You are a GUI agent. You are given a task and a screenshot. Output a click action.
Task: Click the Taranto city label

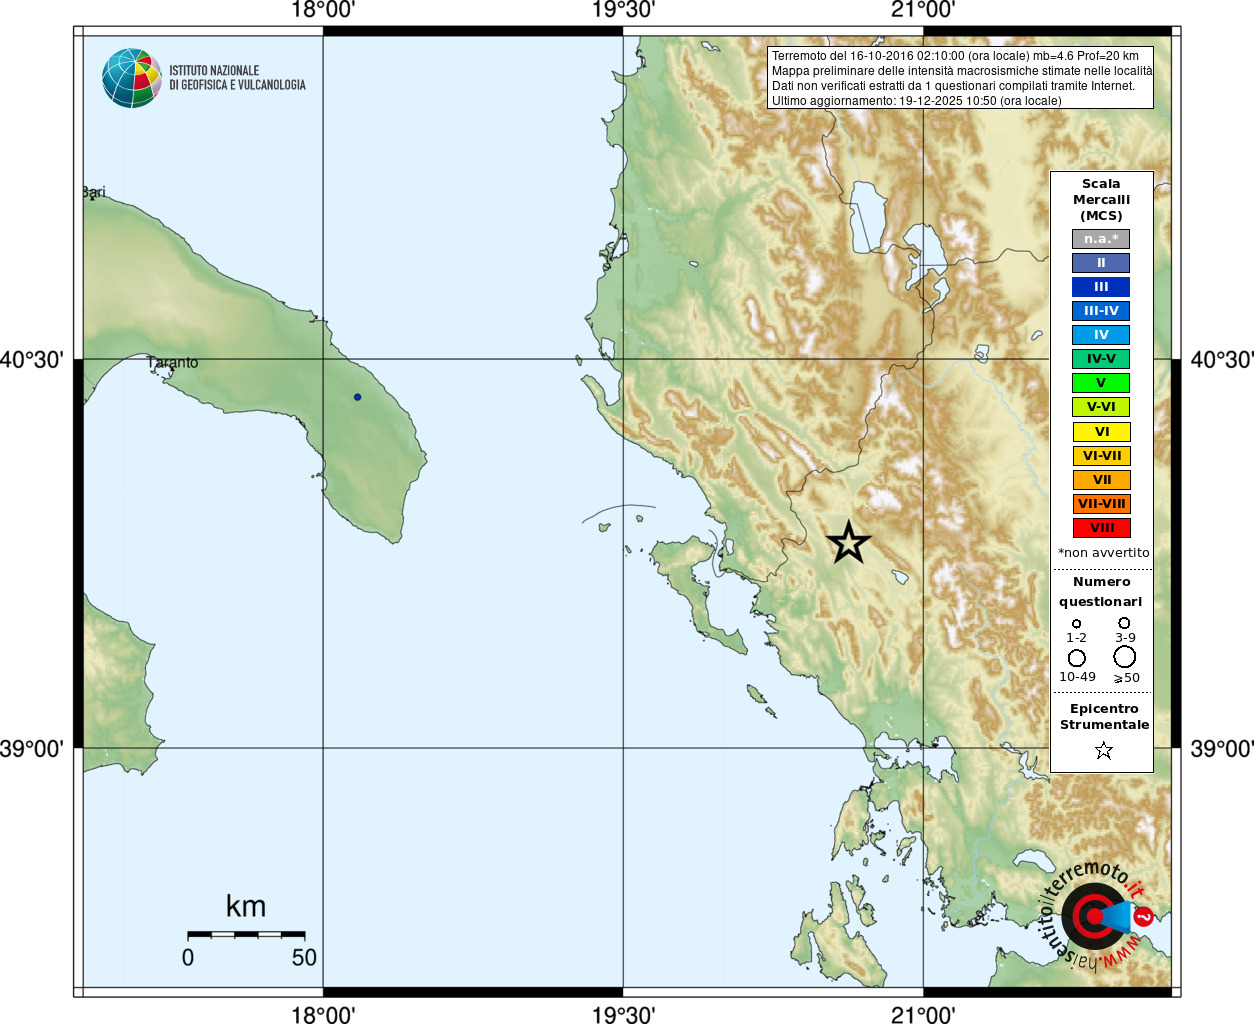click(173, 362)
